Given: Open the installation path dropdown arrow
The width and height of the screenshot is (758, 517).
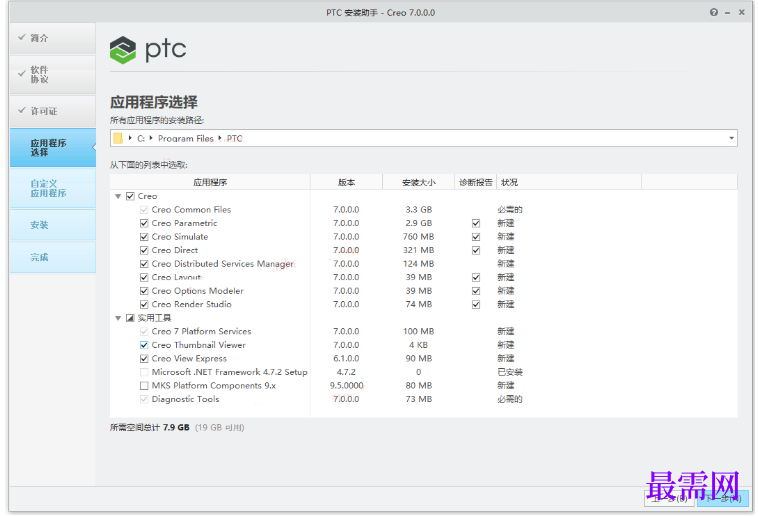Looking at the screenshot, I should click(731, 138).
